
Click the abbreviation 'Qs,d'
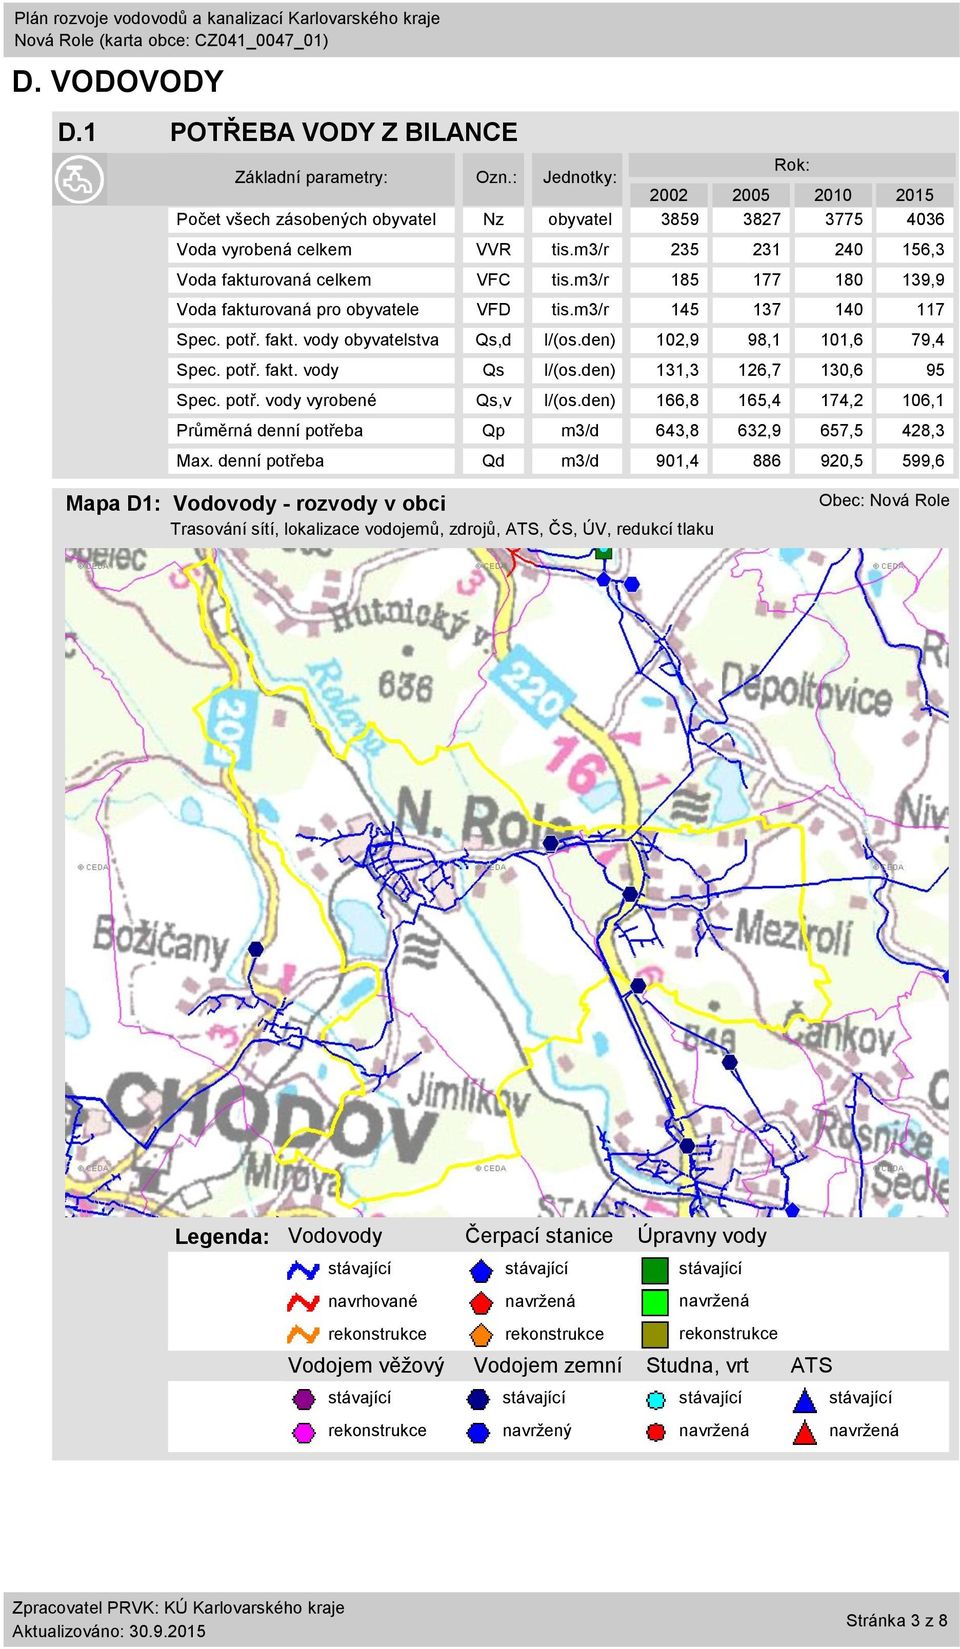[x=493, y=339]
